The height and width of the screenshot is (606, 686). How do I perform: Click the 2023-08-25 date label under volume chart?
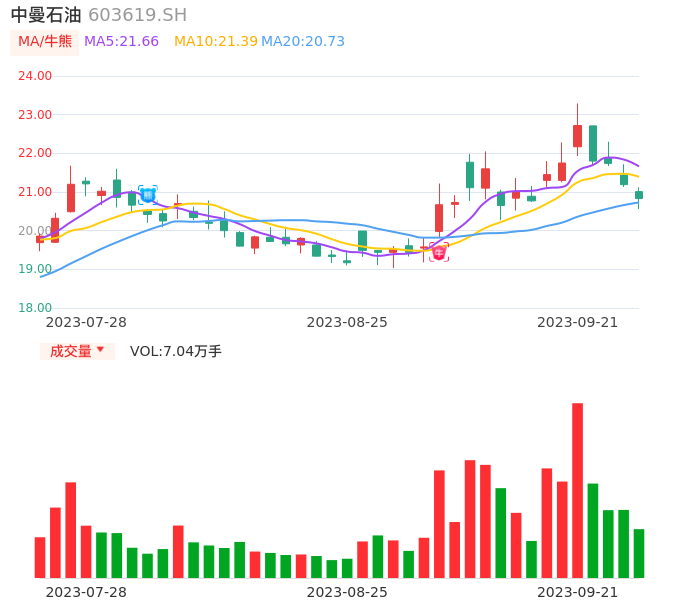pyautogui.click(x=347, y=592)
